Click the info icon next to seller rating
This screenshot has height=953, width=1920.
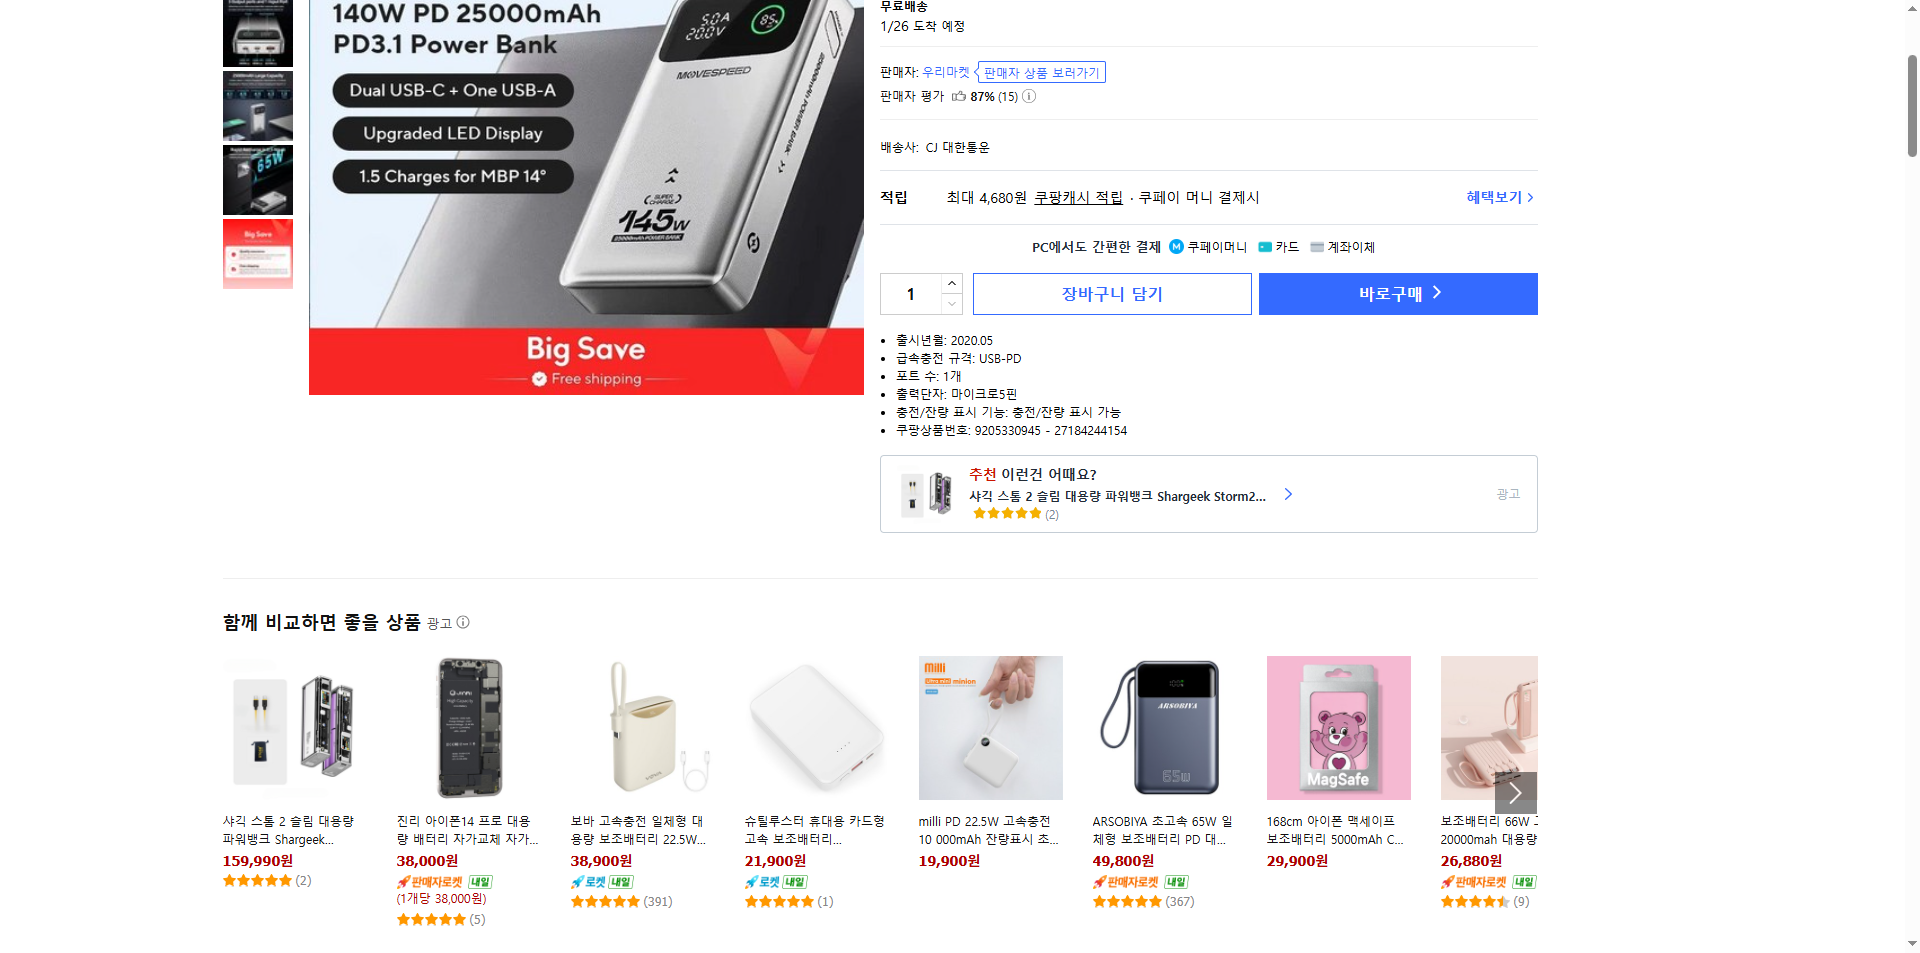(1029, 97)
